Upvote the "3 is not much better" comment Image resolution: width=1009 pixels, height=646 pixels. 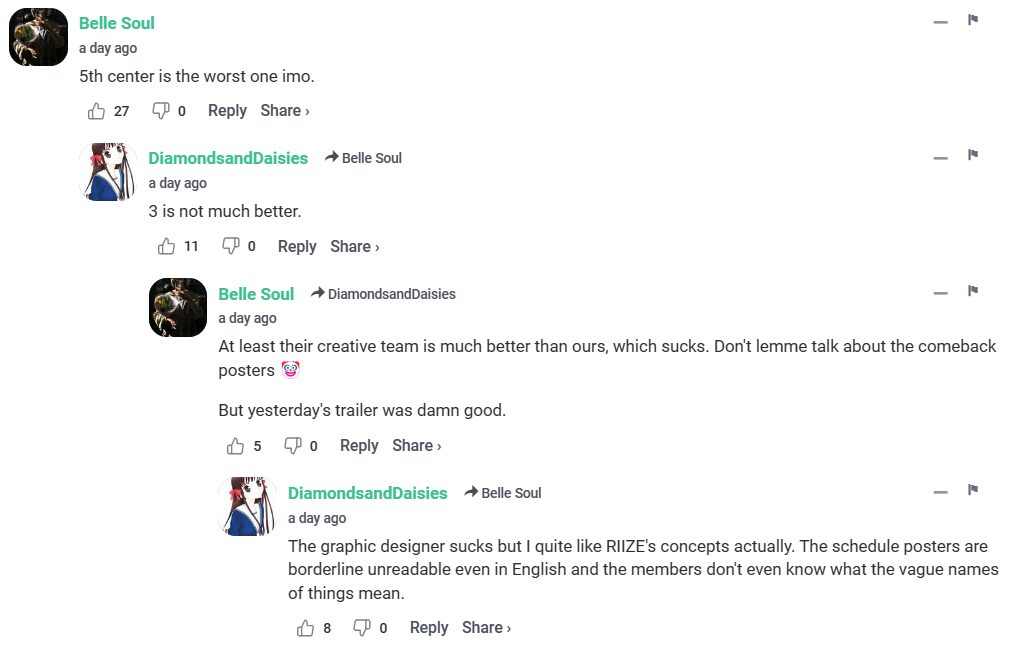(167, 246)
